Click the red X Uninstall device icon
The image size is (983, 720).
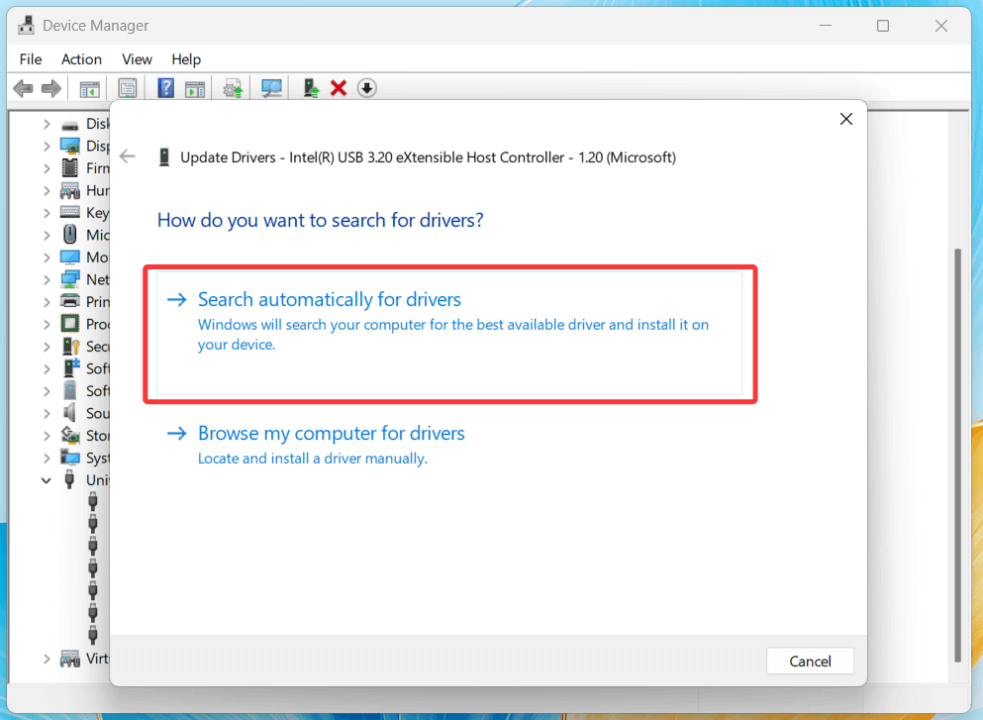click(x=338, y=89)
